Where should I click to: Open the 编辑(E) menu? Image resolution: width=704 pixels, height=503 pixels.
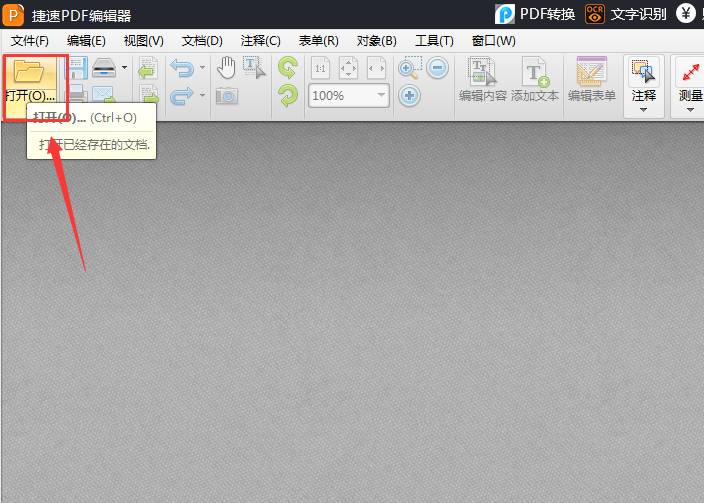click(86, 41)
